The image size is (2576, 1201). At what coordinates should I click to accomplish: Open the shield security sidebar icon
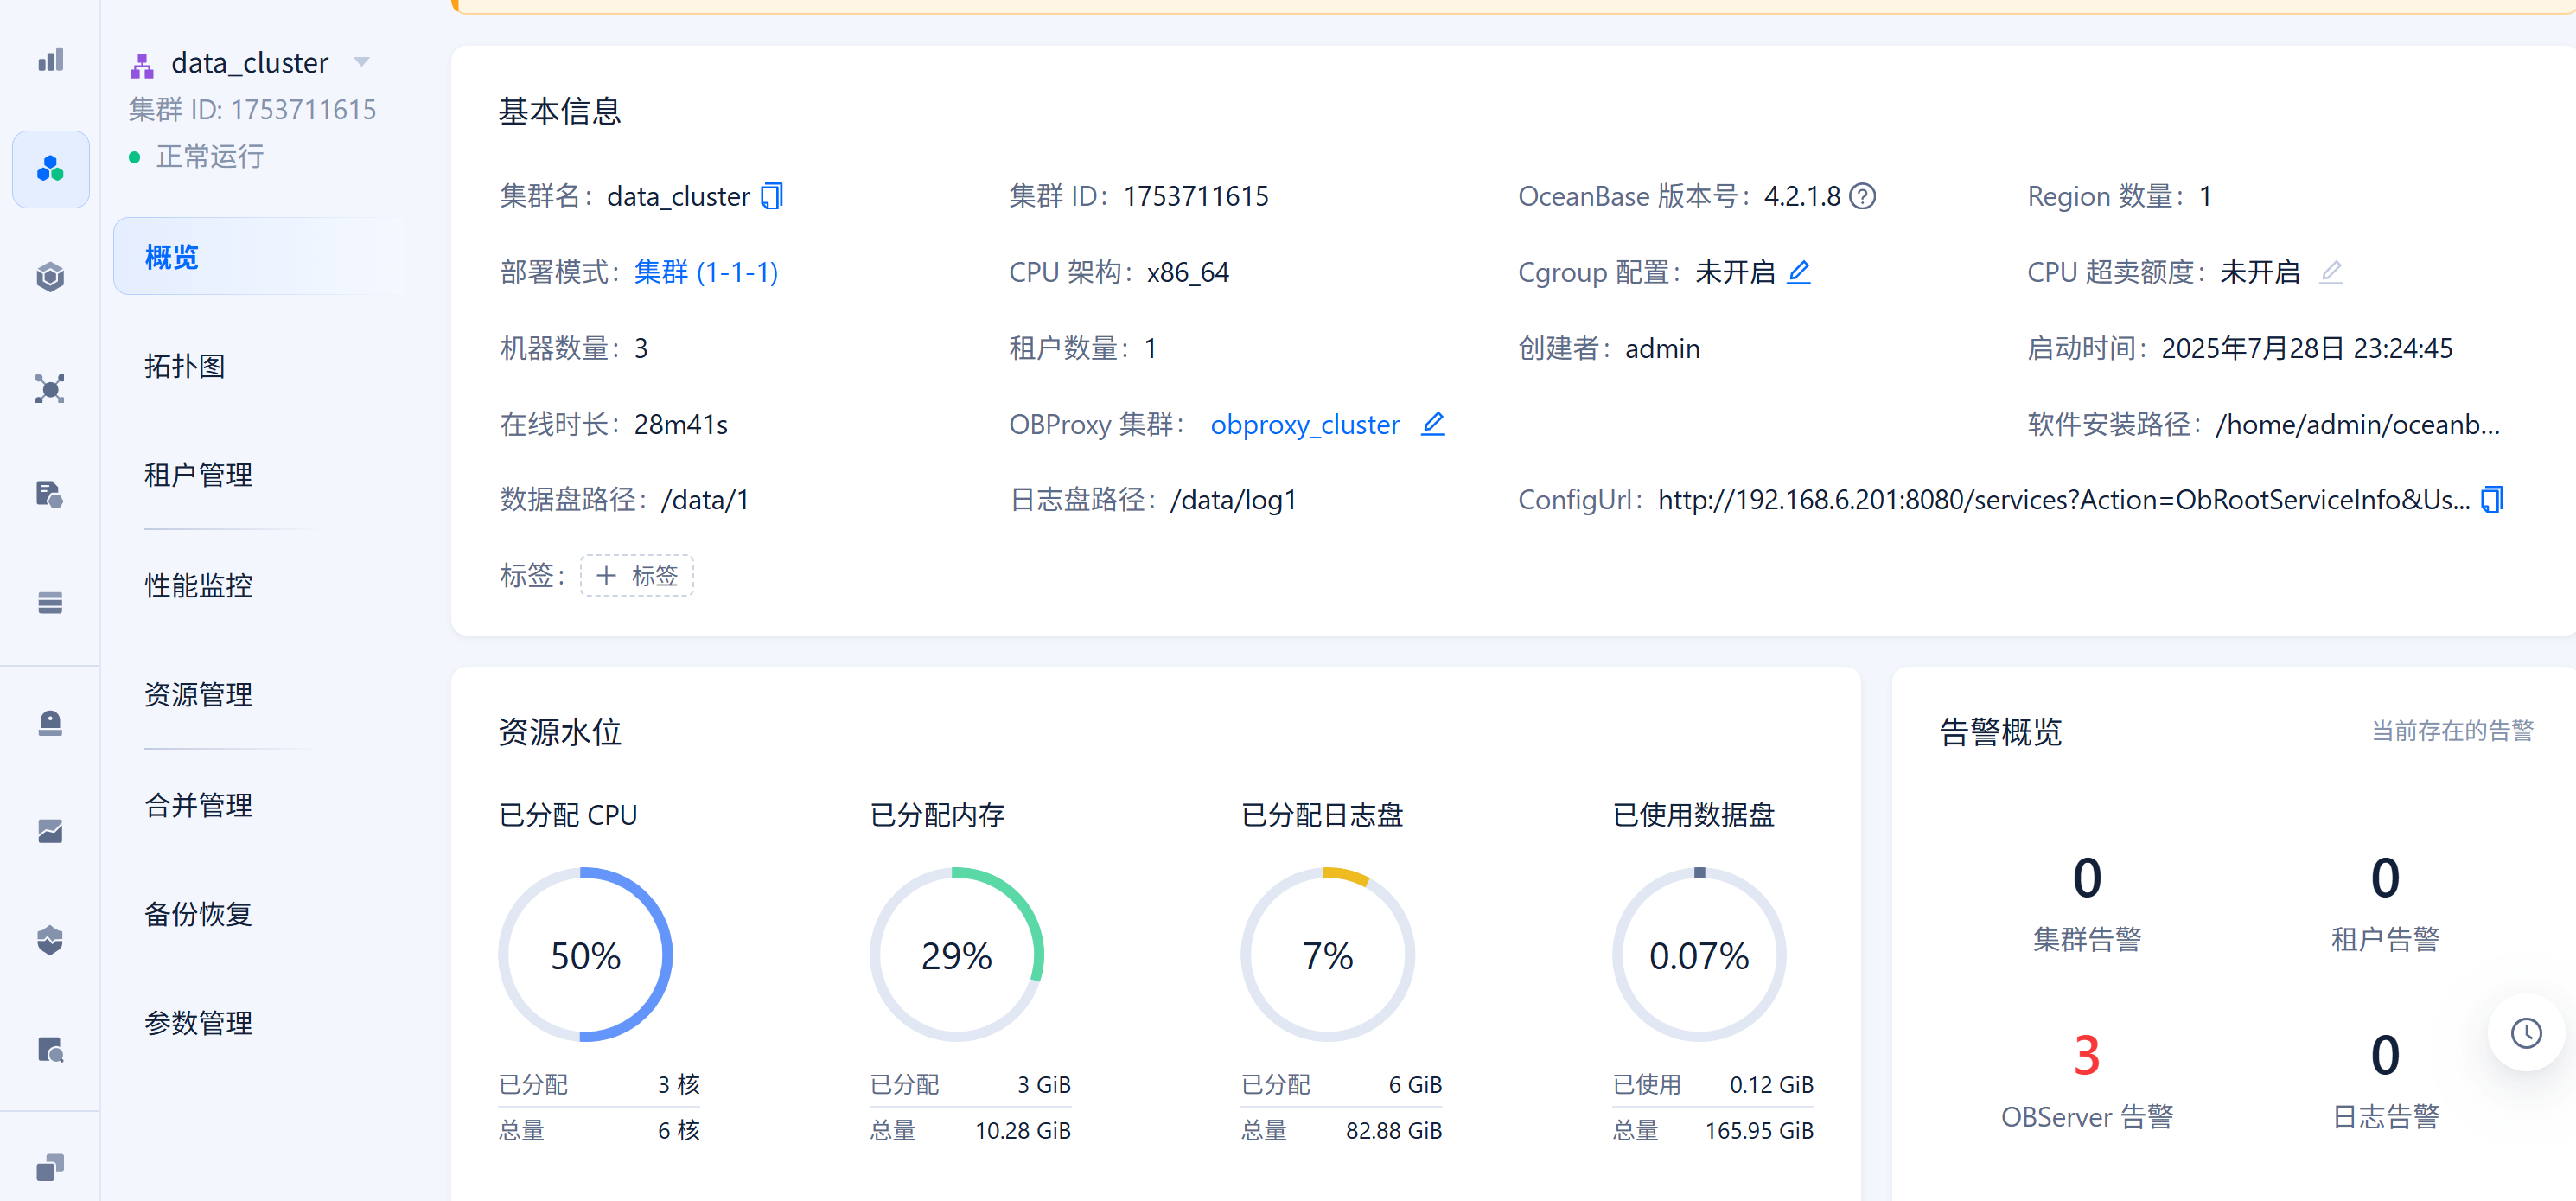coord(50,940)
